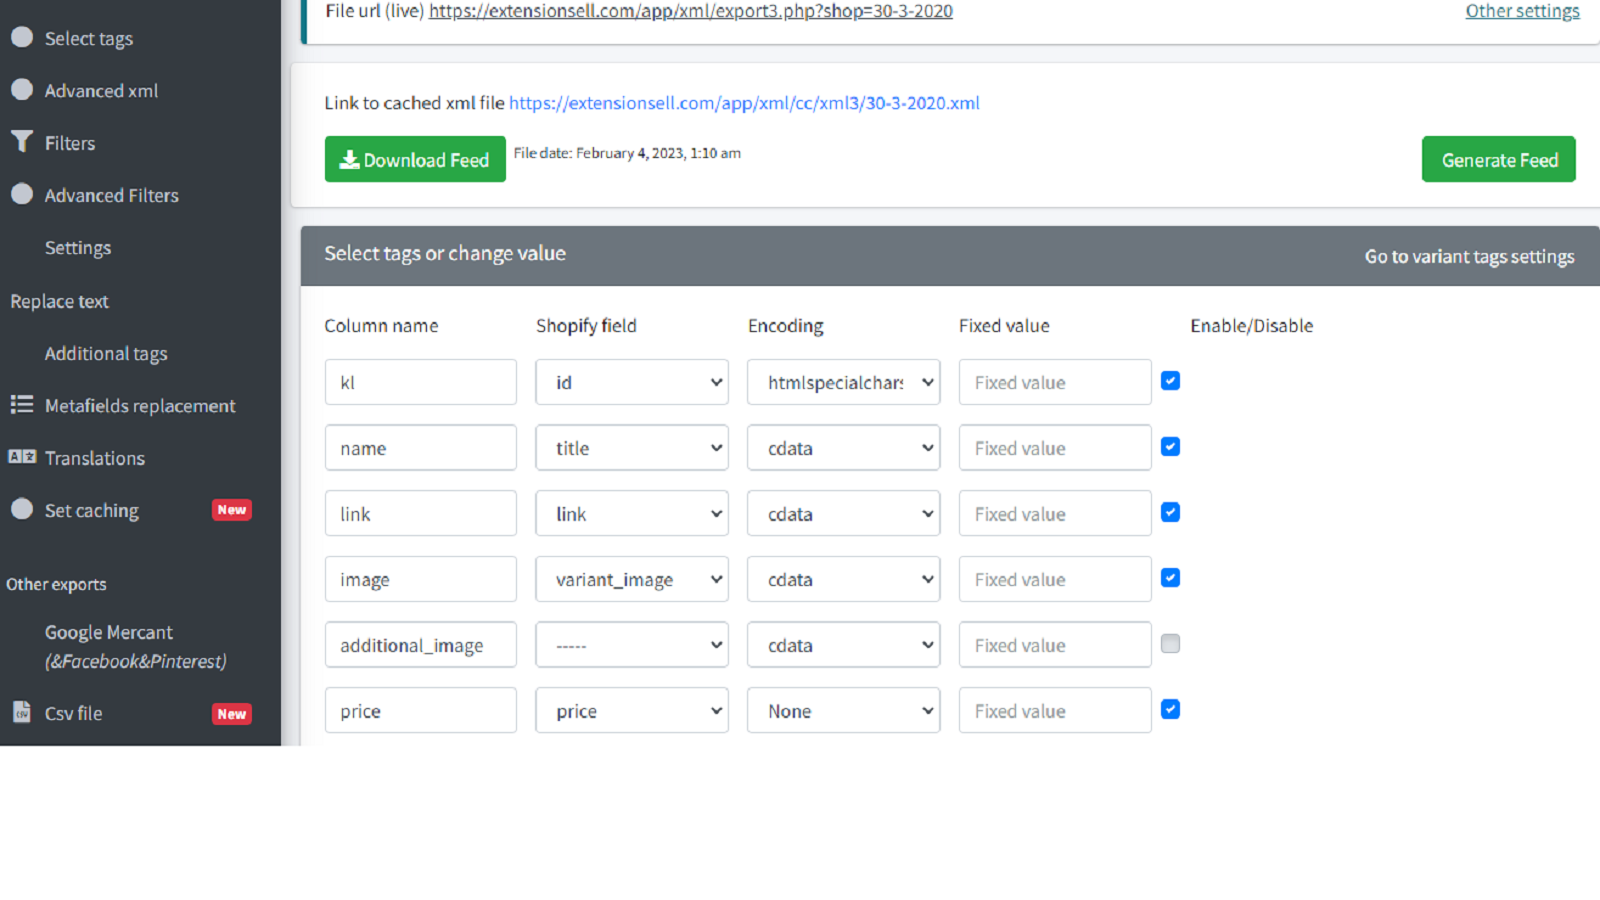This screenshot has width=1600, height=900.
Task: Open the Go to variant tags settings link
Action: [1469, 257]
